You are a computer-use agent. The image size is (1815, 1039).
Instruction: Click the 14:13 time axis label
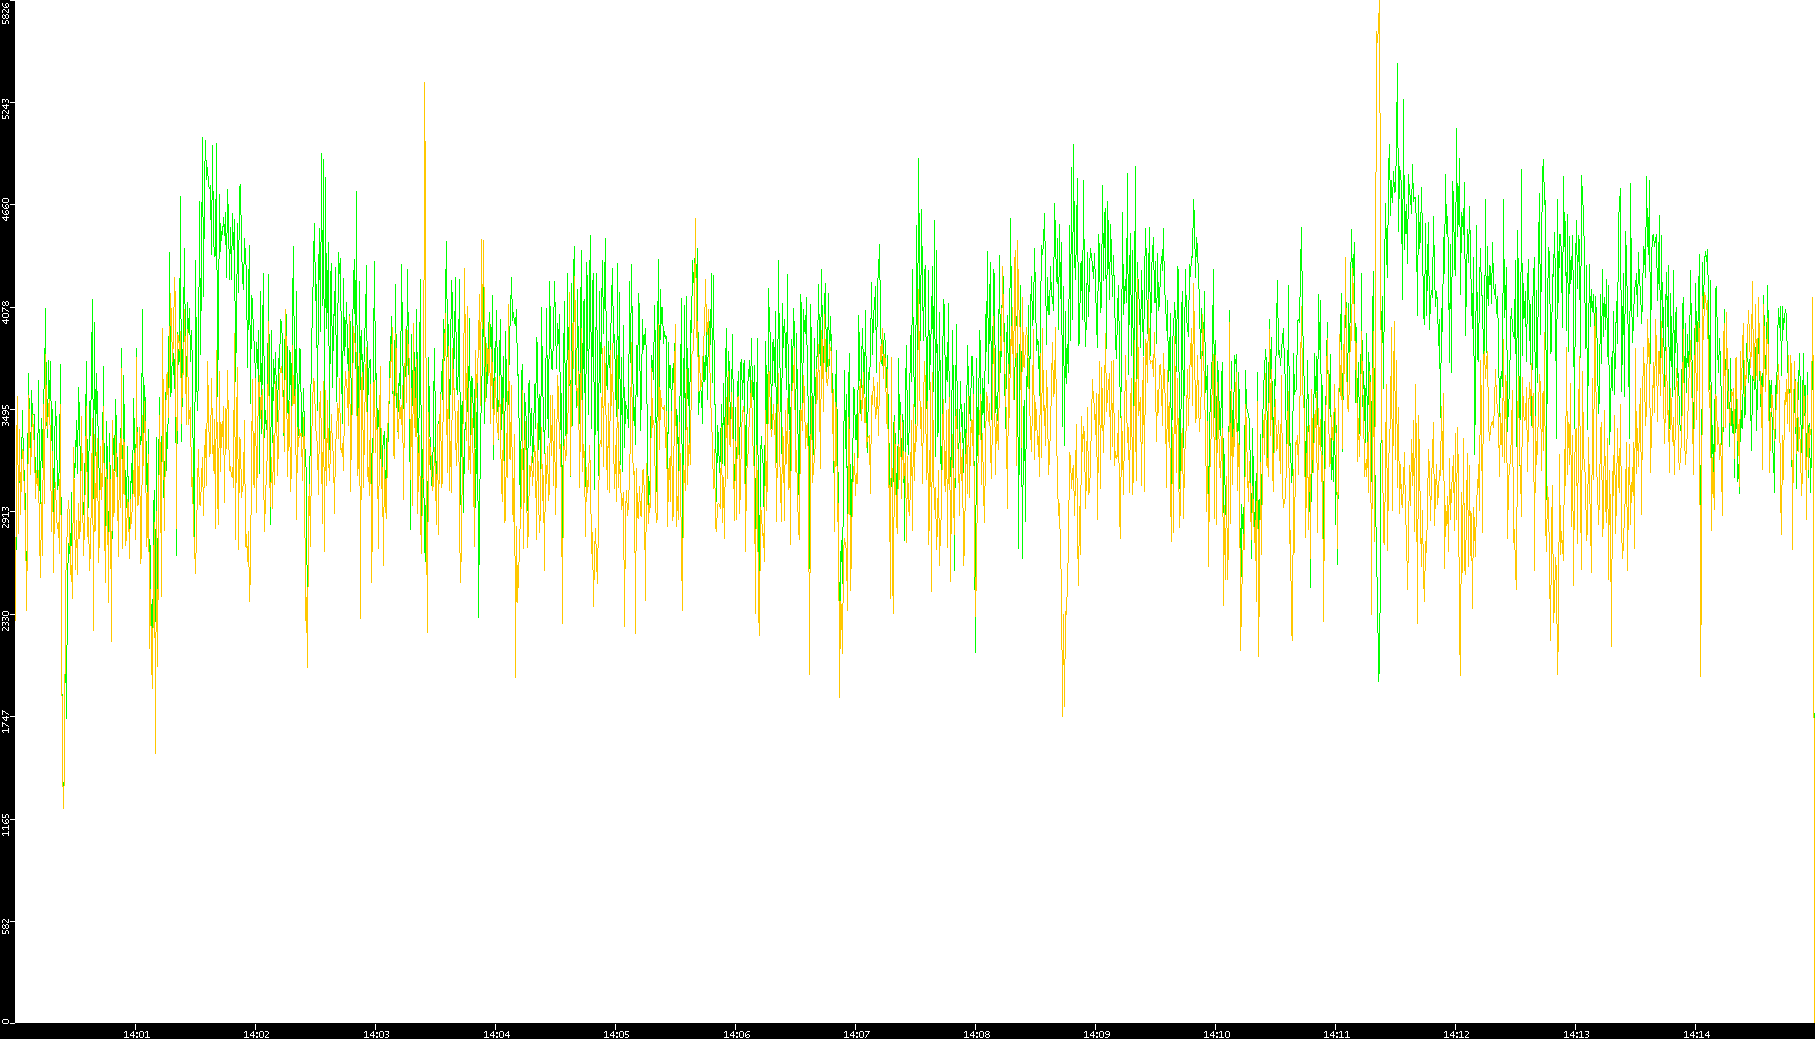pos(1576,1034)
